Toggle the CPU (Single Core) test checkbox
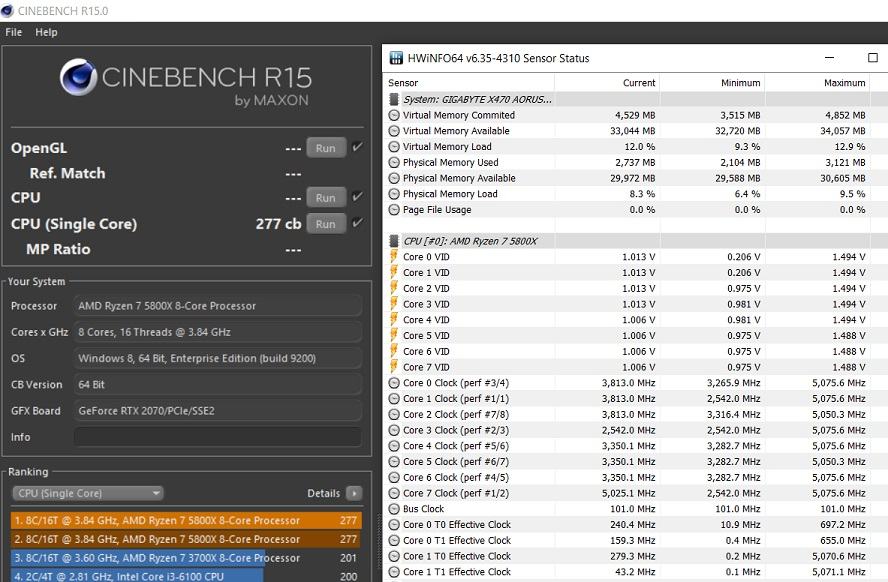Screen dimensions: 888x582 [357, 222]
